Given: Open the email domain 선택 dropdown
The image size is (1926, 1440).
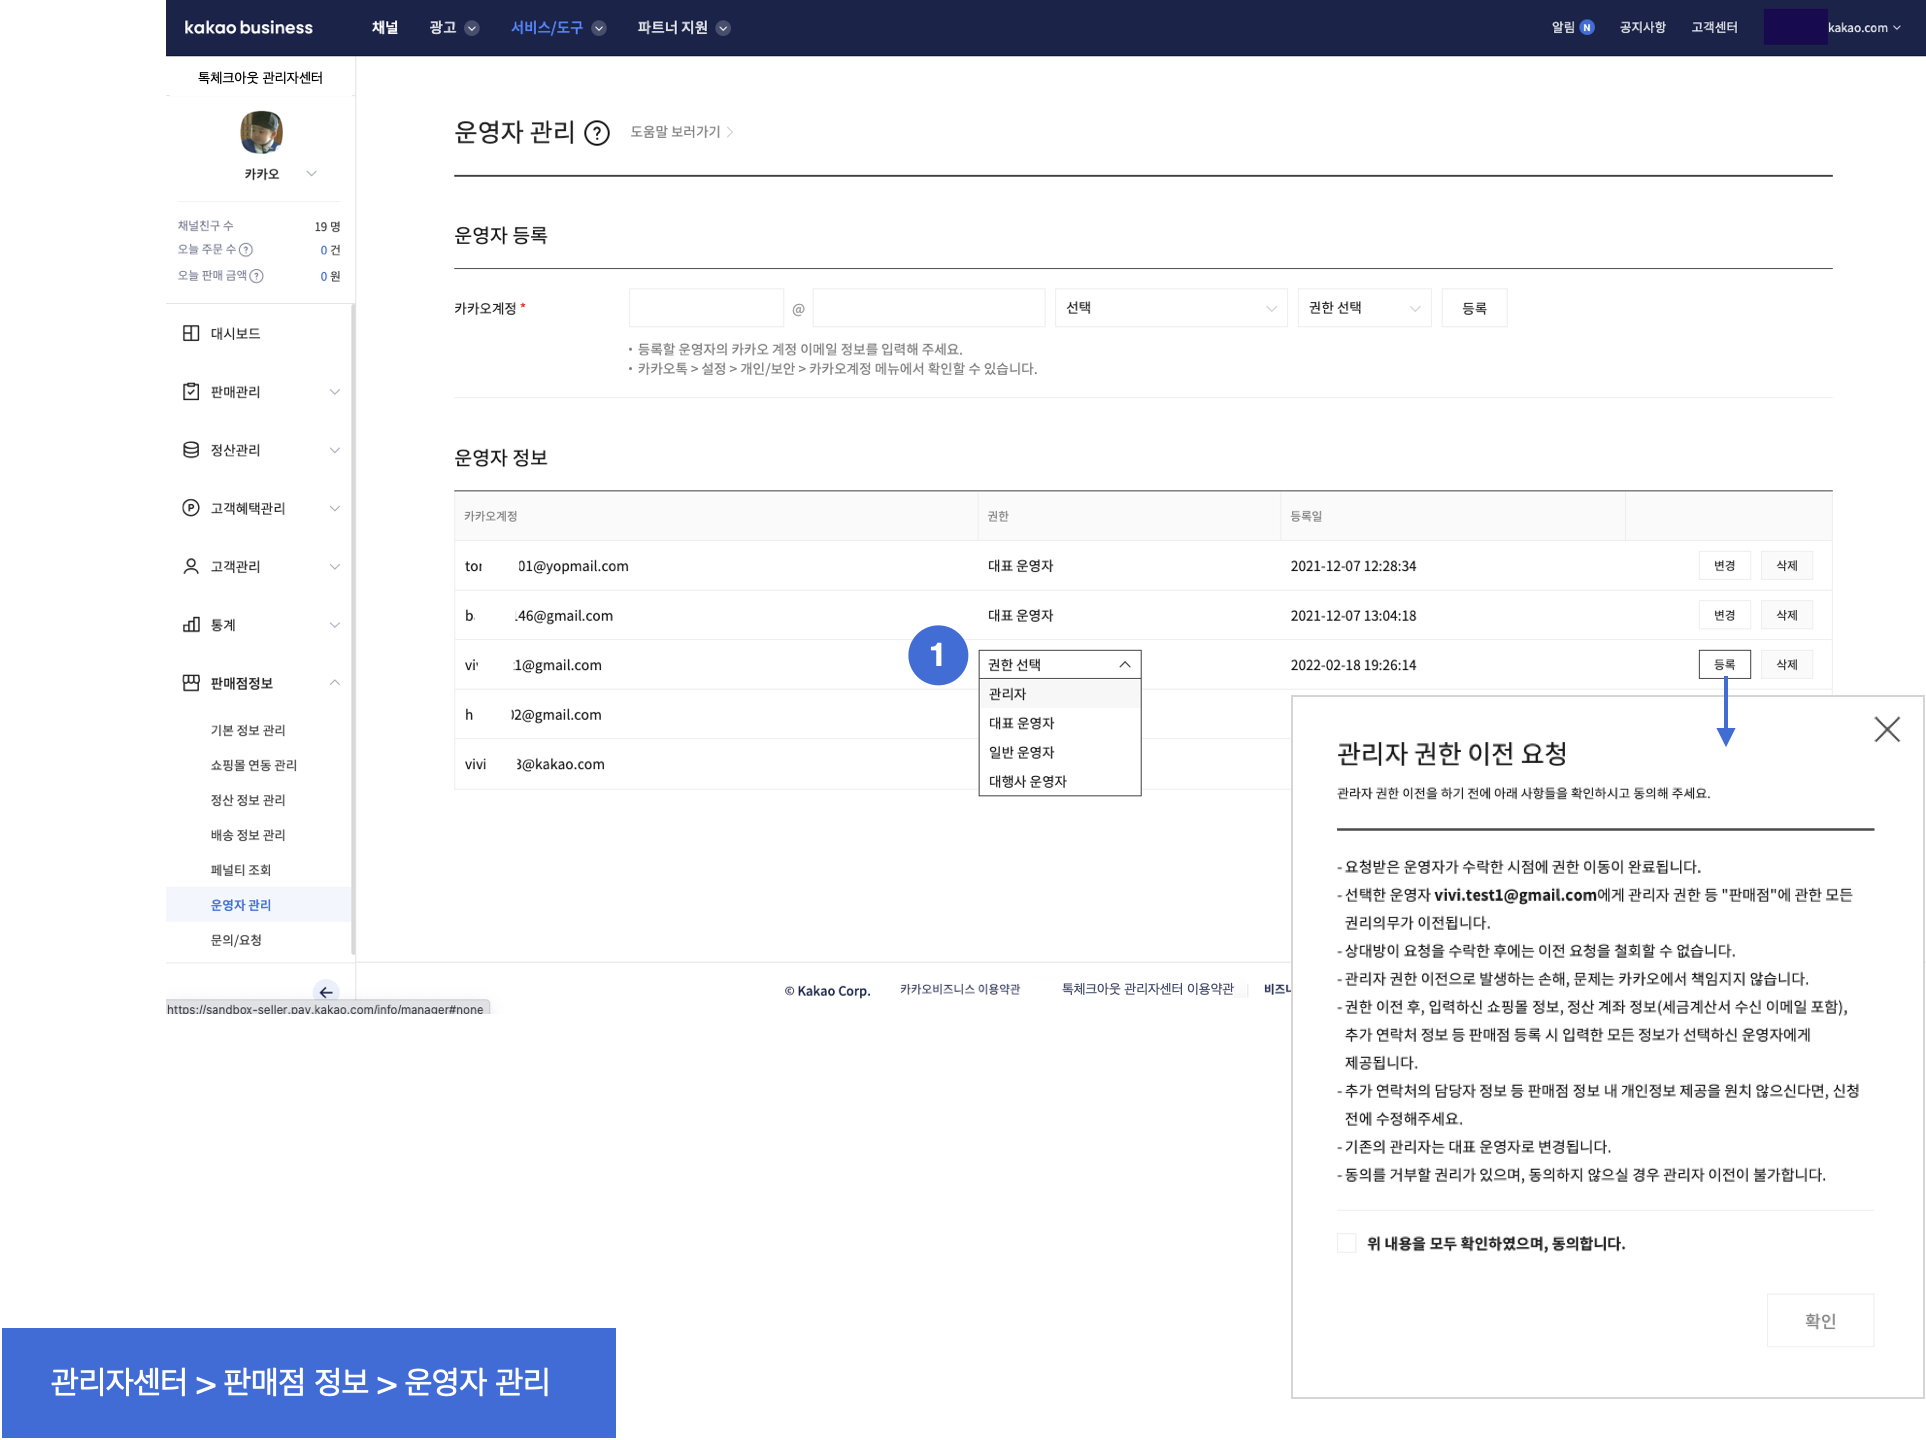Looking at the screenshot, I should (x=1170, y=308).
